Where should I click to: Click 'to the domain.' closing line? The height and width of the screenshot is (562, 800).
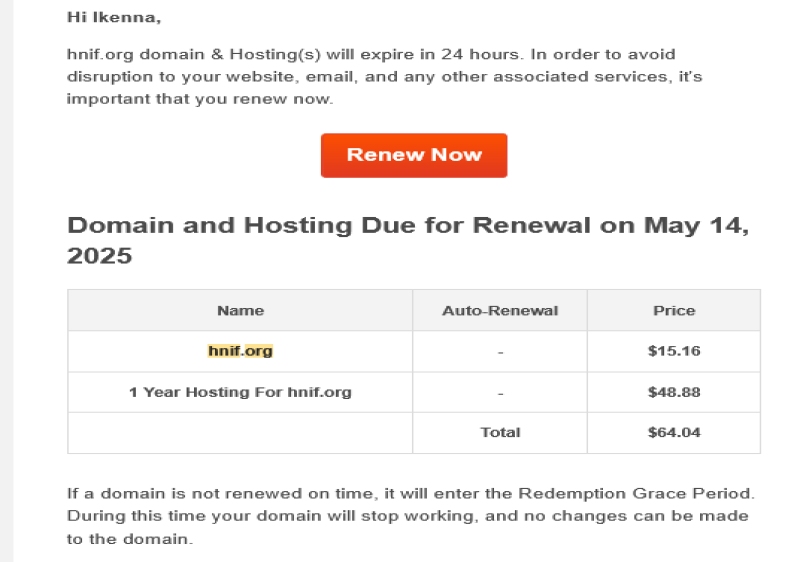click(x=130, y=539)
